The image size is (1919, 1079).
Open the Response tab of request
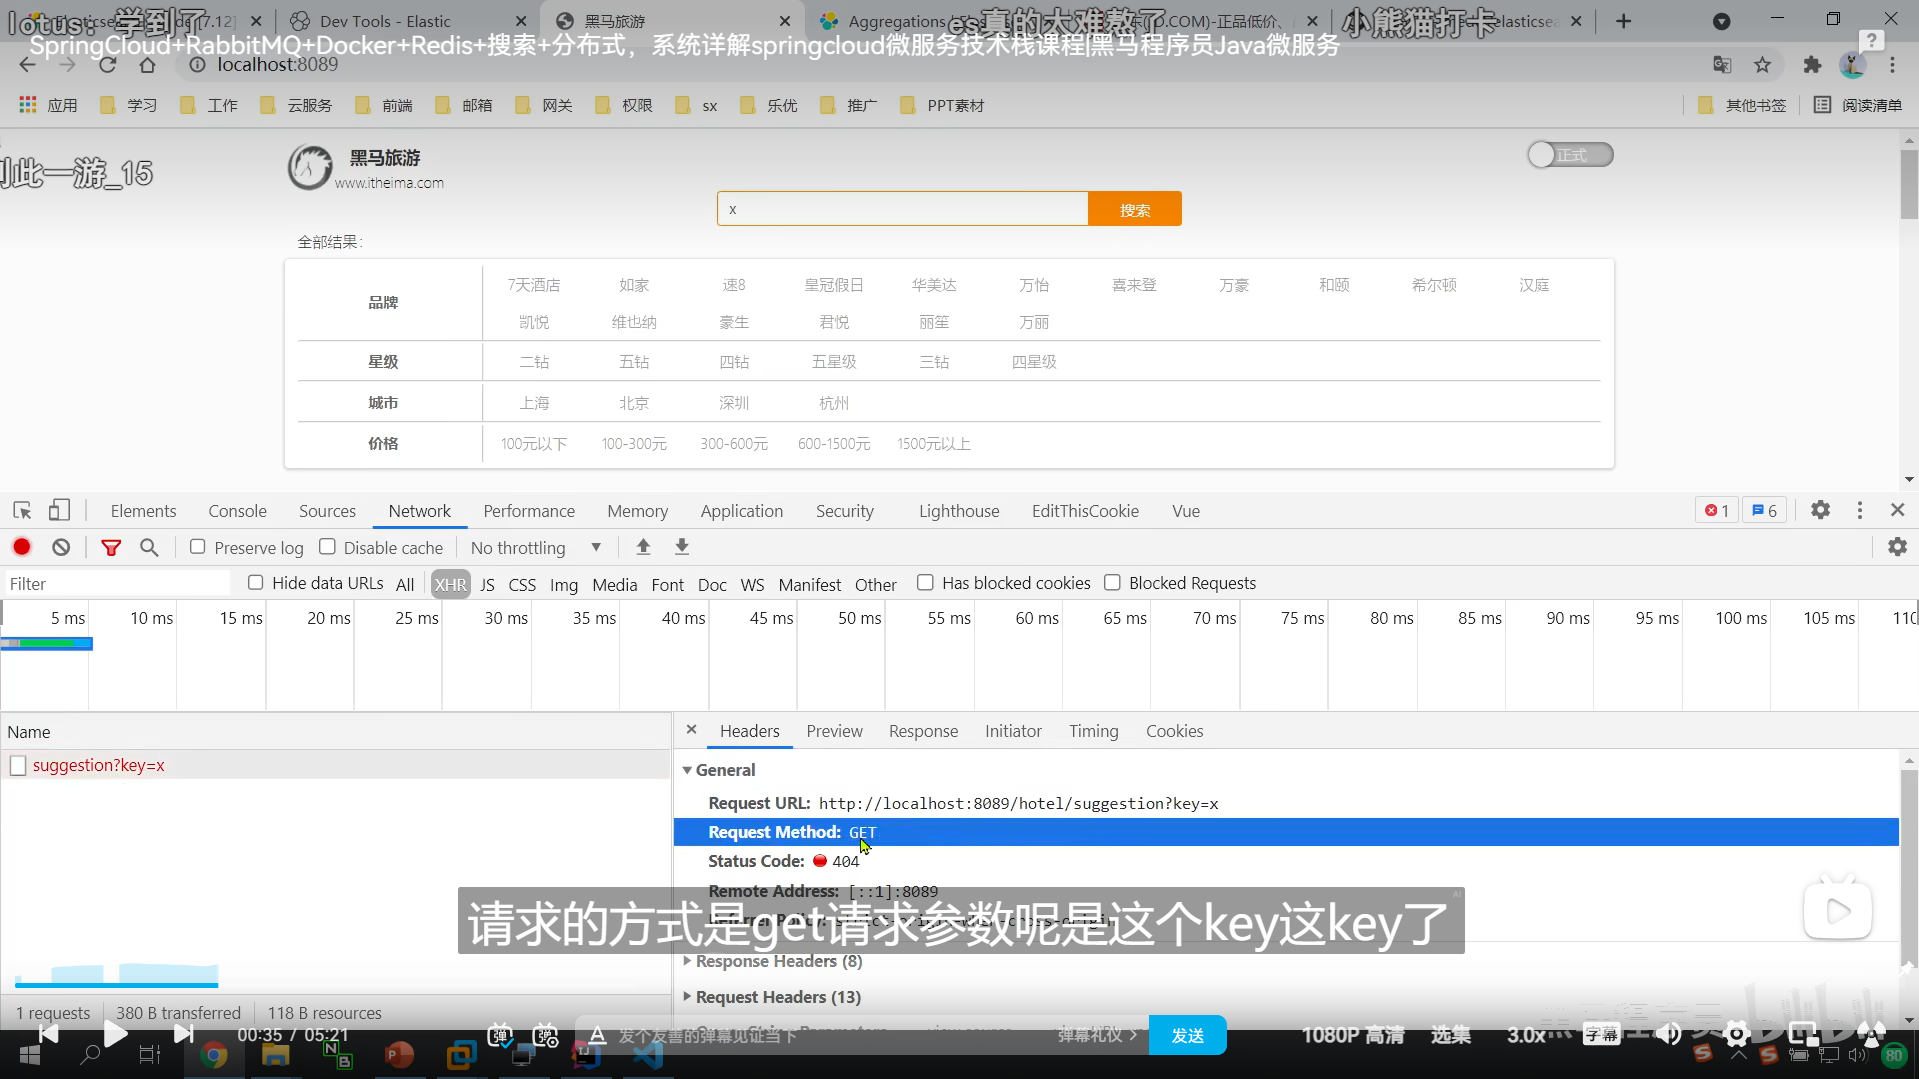[923, 731]
